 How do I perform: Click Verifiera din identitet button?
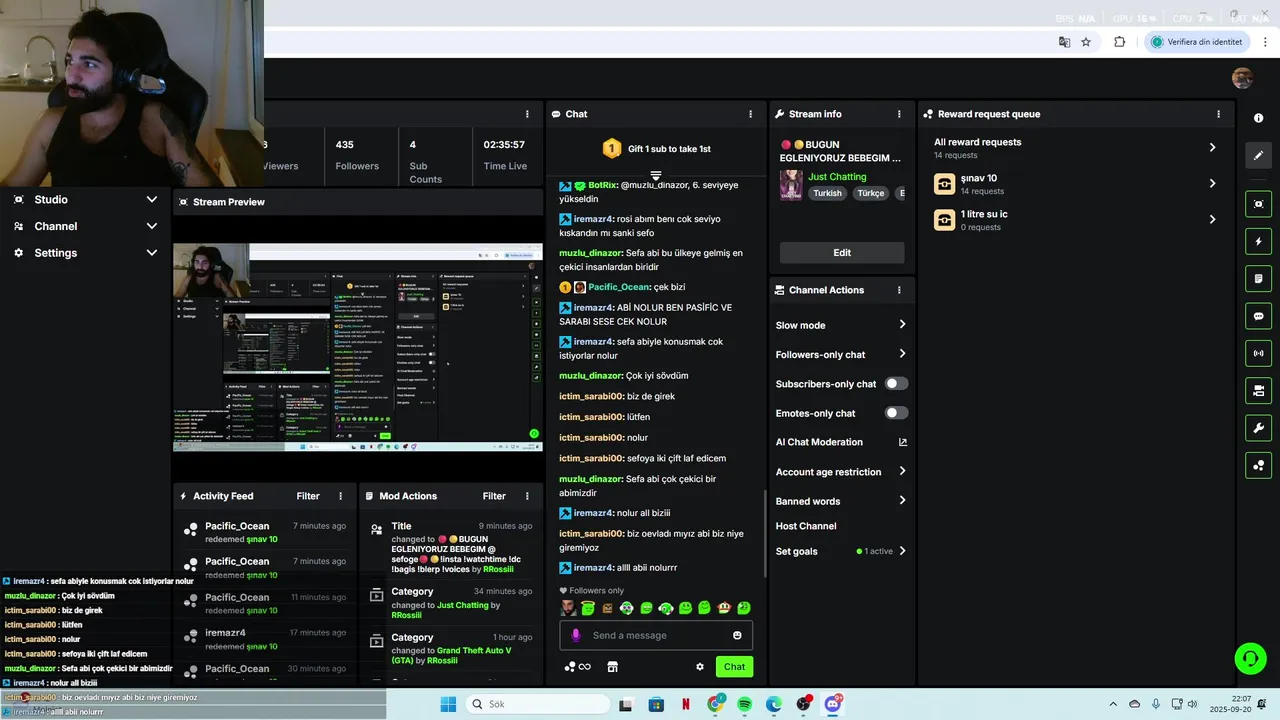pos(1197,42)
